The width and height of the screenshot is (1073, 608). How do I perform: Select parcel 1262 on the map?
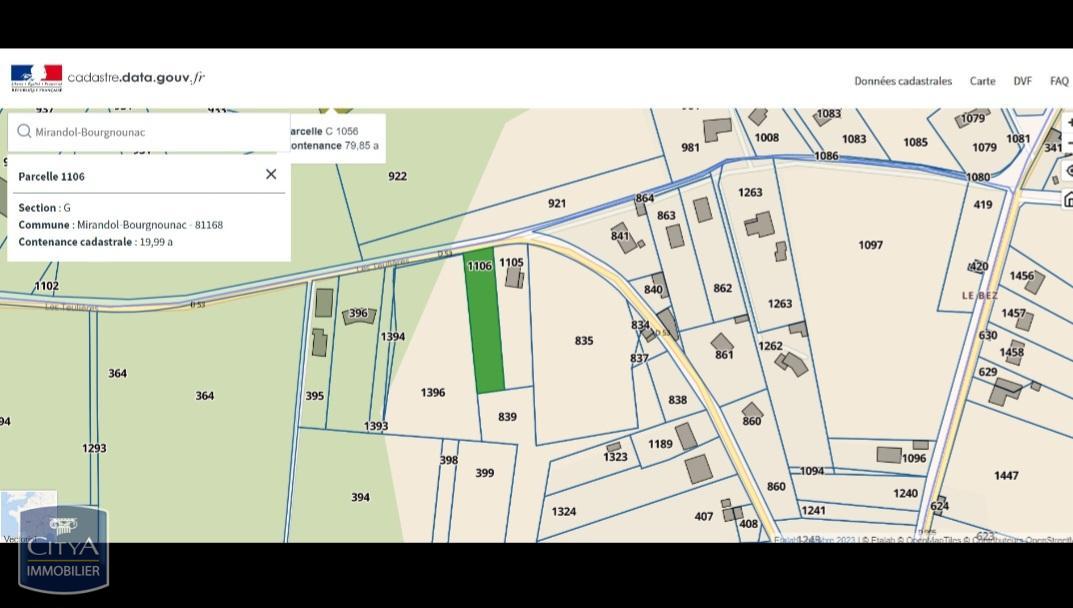click(x=770, y=346)
